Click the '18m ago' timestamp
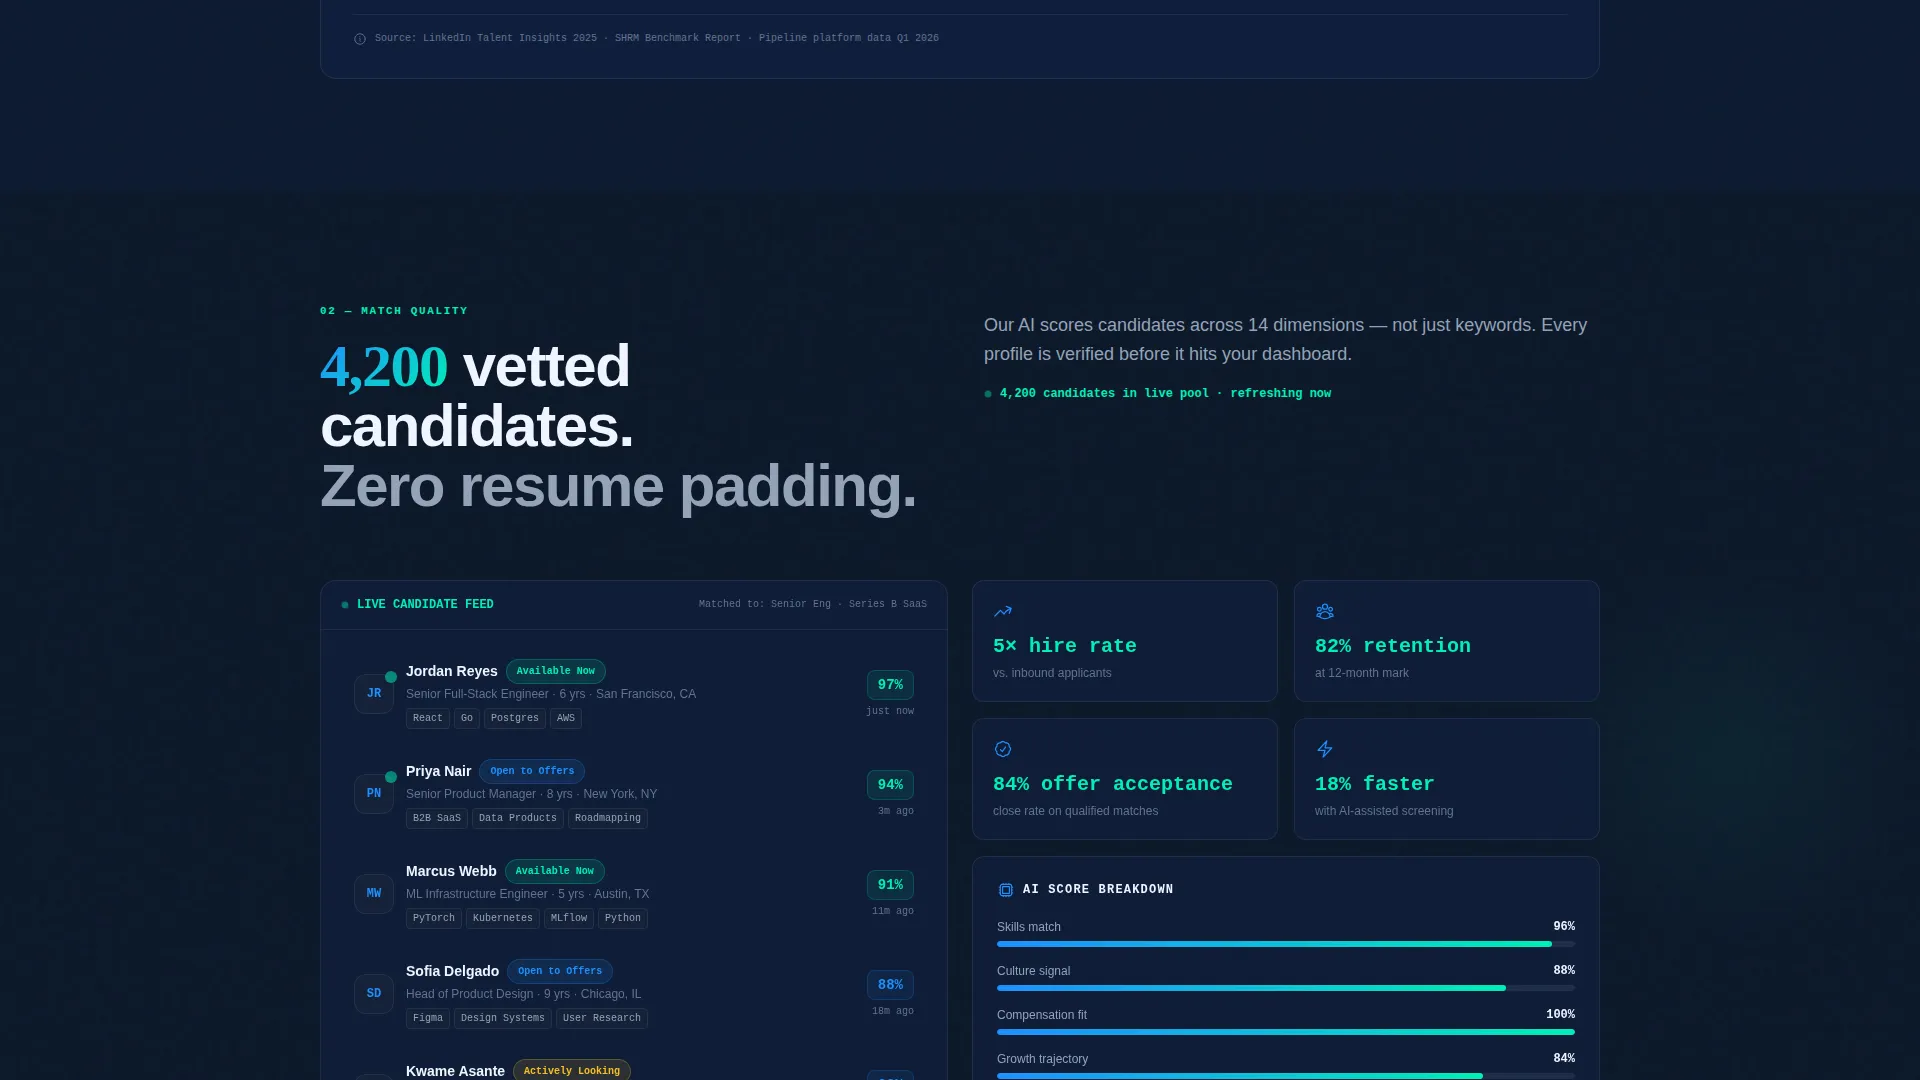 click(893, 1012)
